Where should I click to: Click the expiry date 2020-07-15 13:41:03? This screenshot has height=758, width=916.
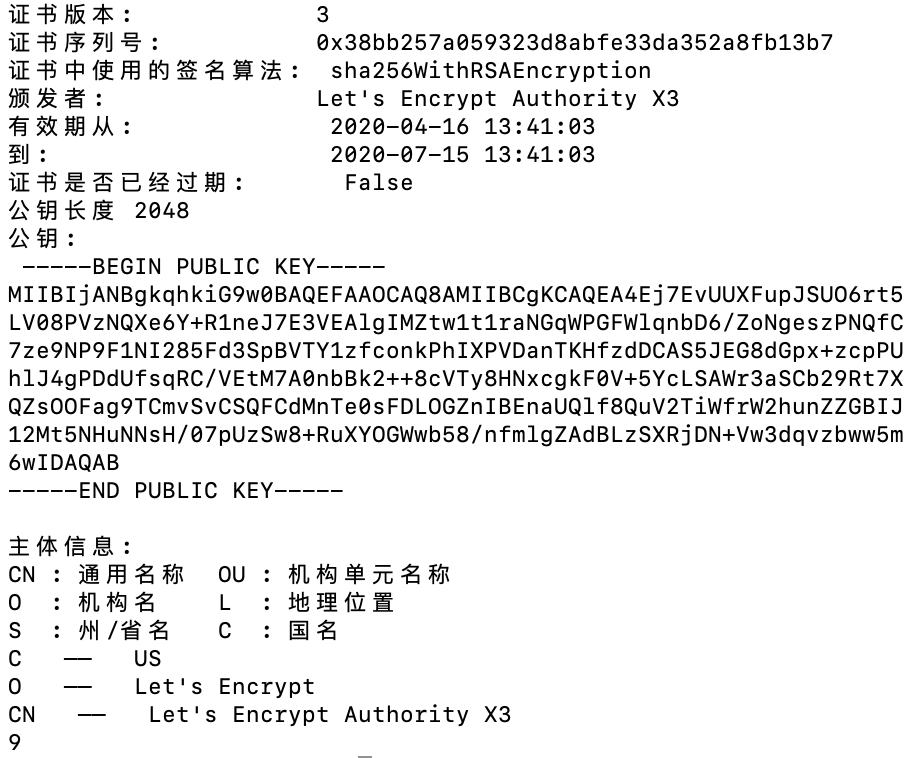[462, 154]
